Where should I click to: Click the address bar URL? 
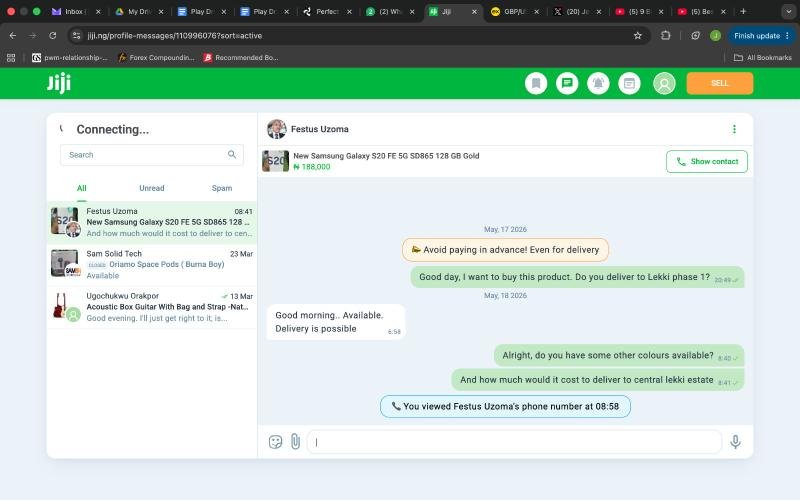pyautogui.click(x=174, y=36)
